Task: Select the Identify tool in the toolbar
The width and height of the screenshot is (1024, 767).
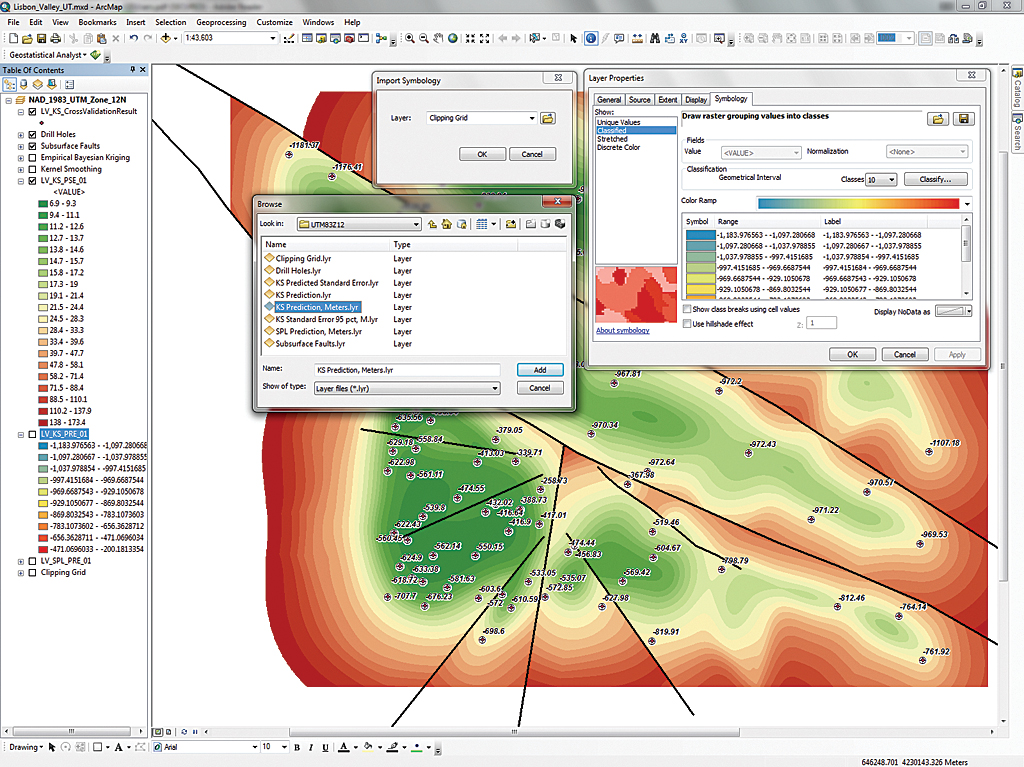Action: point(591,39)
